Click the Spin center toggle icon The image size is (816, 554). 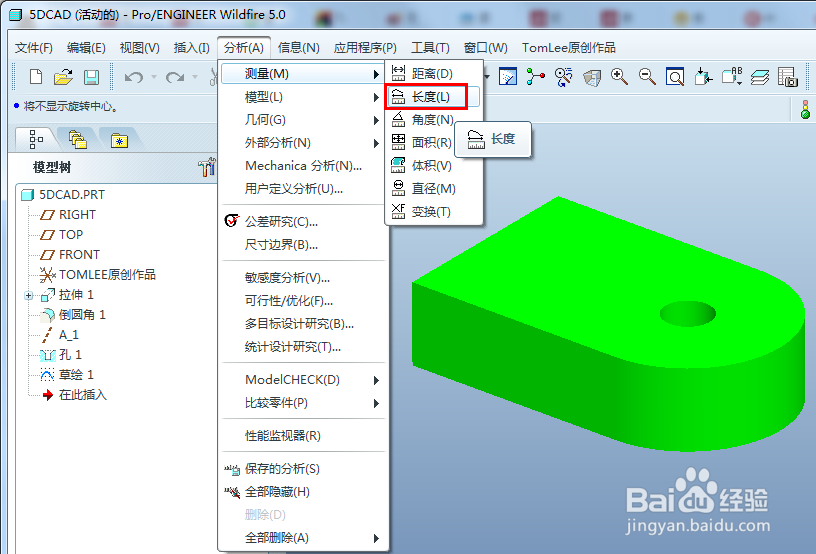536,77
